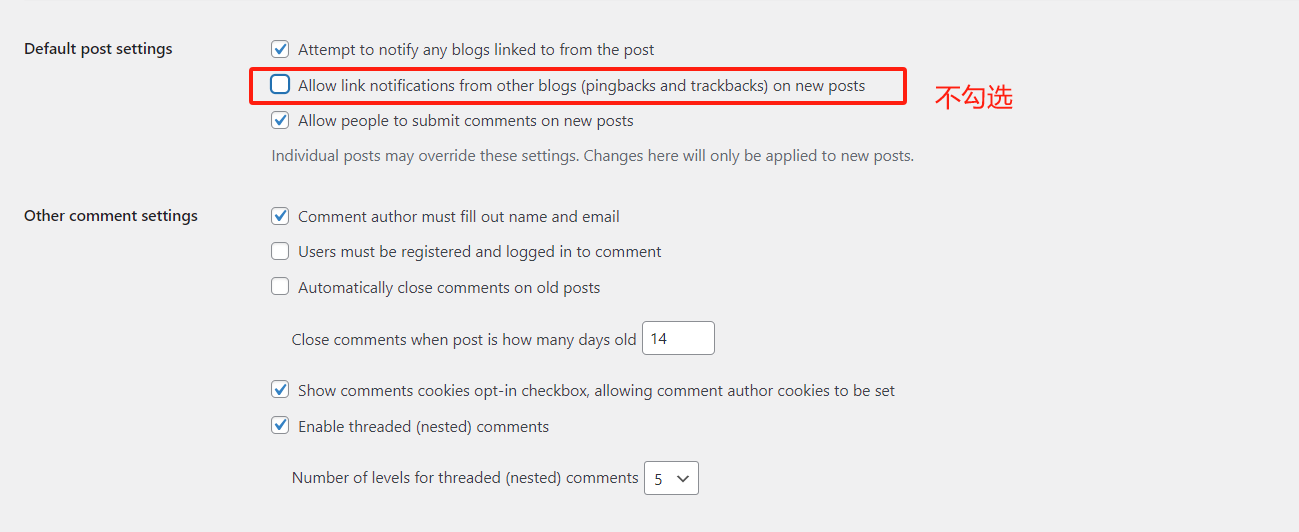Click the 'Close comments when post is' label
The width and height of the screenshot is (1299, 532).
point(463,340)
